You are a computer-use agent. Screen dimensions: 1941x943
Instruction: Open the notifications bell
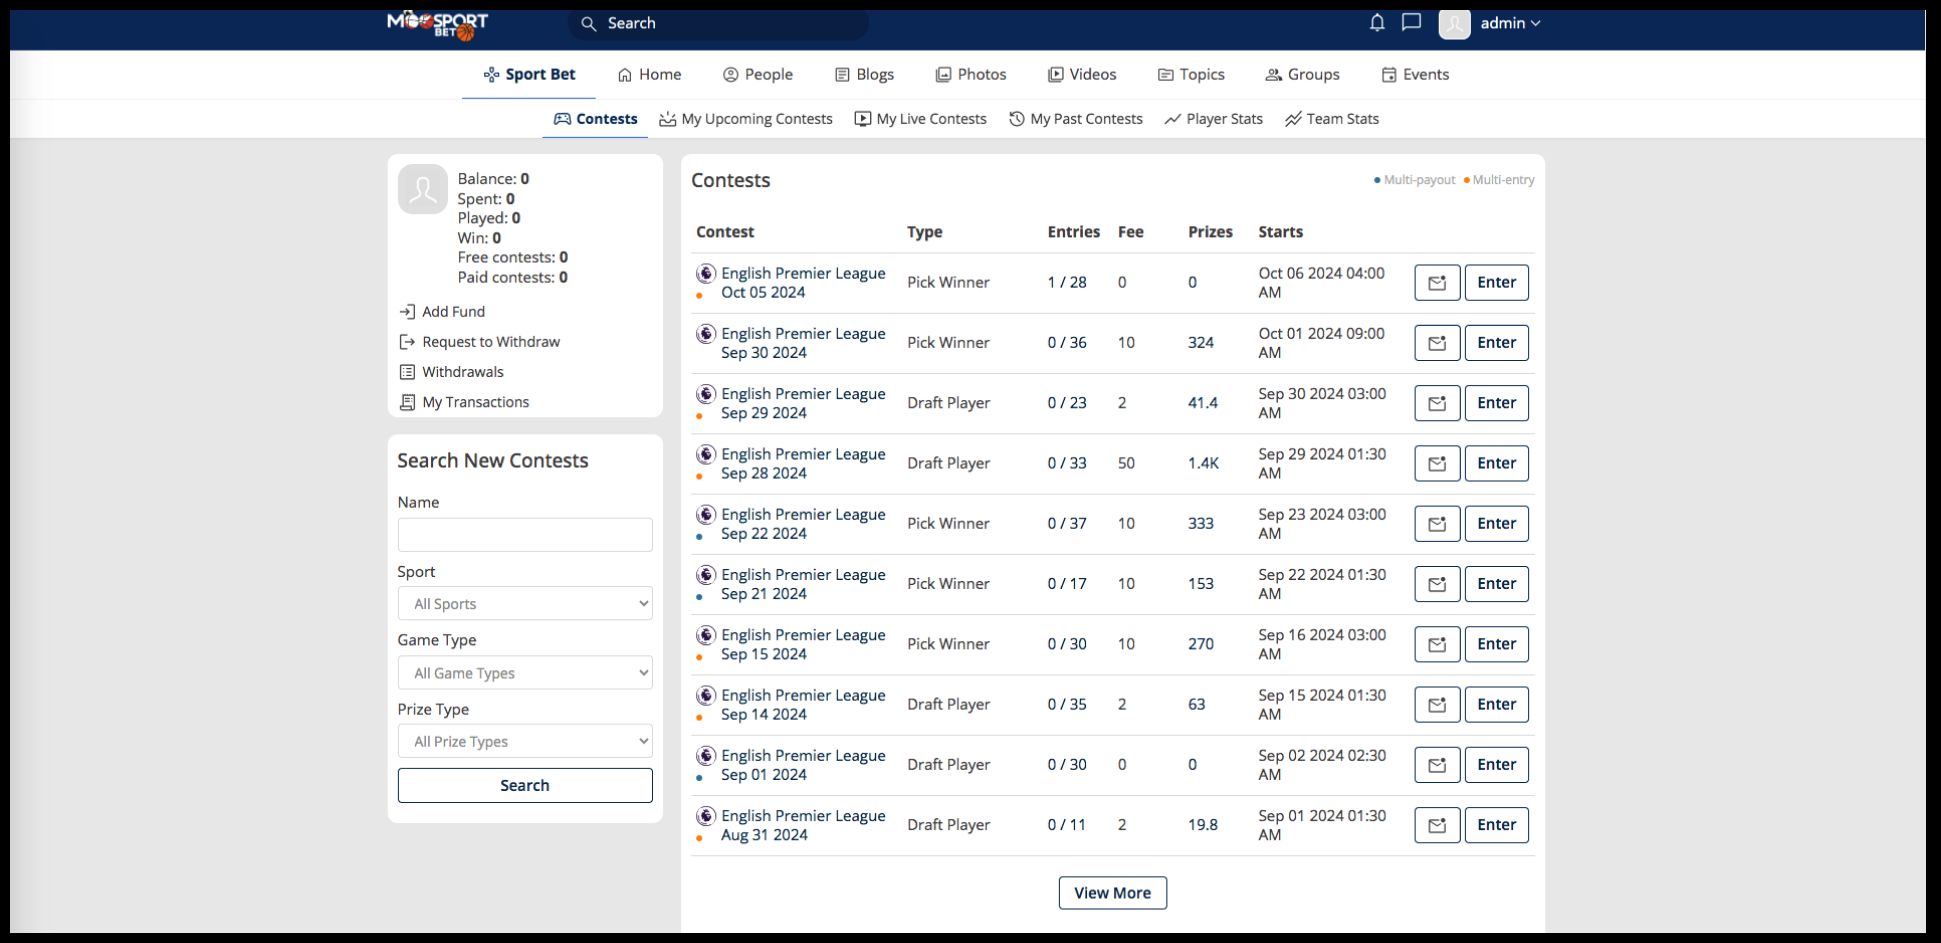[x=1377, y=23]
